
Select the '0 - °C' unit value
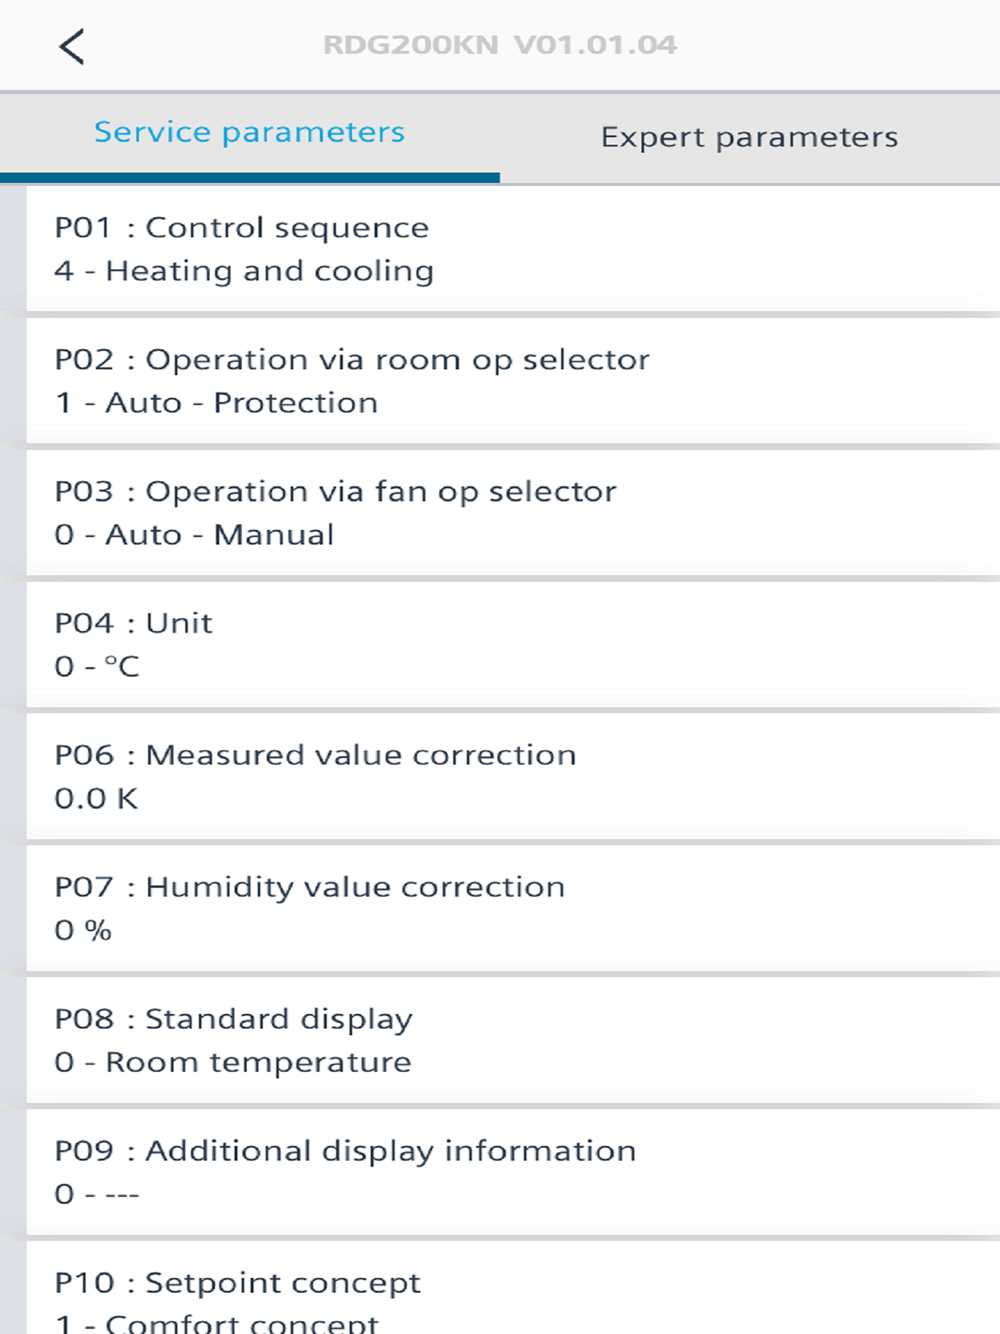point(97,667)
